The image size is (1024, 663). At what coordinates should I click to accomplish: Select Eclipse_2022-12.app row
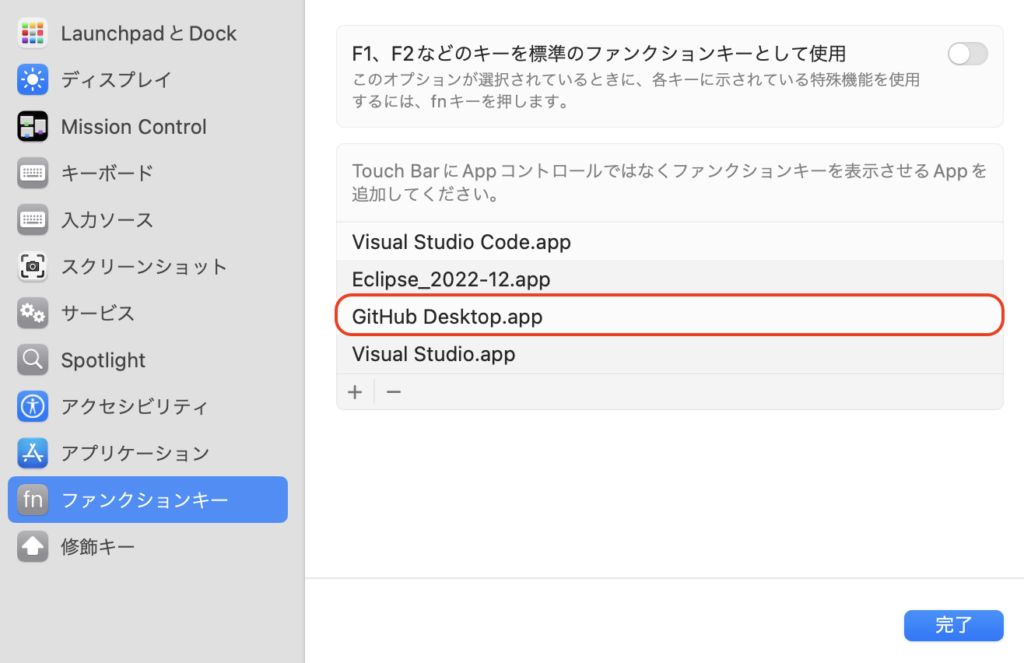pyautogui.click(x=451, y=279)
